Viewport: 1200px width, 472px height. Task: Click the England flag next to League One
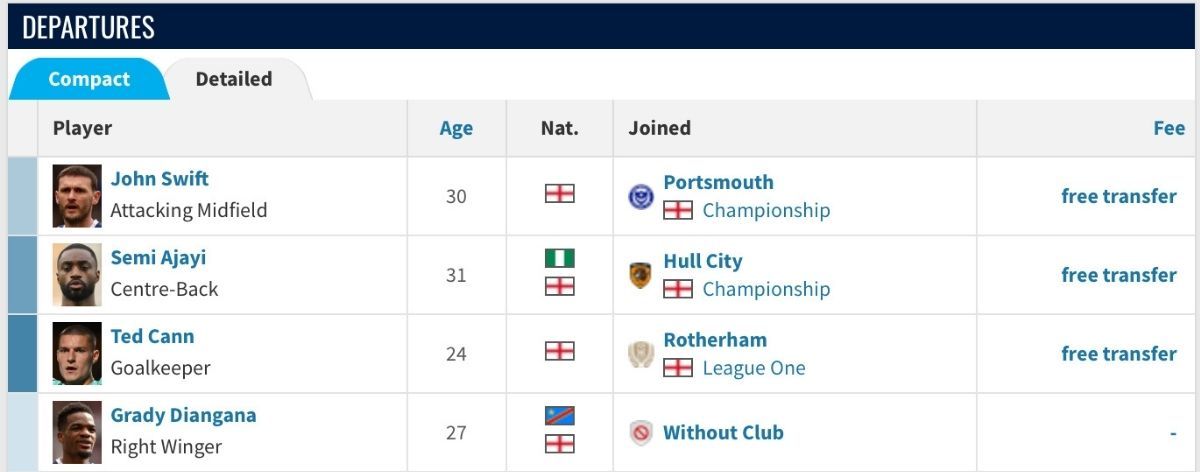678,368
